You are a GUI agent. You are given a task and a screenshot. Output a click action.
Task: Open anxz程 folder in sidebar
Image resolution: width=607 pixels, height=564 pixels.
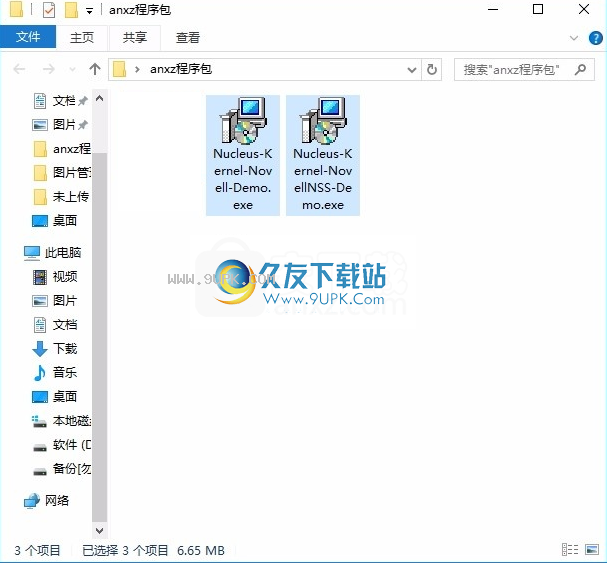tap(62, 149)
